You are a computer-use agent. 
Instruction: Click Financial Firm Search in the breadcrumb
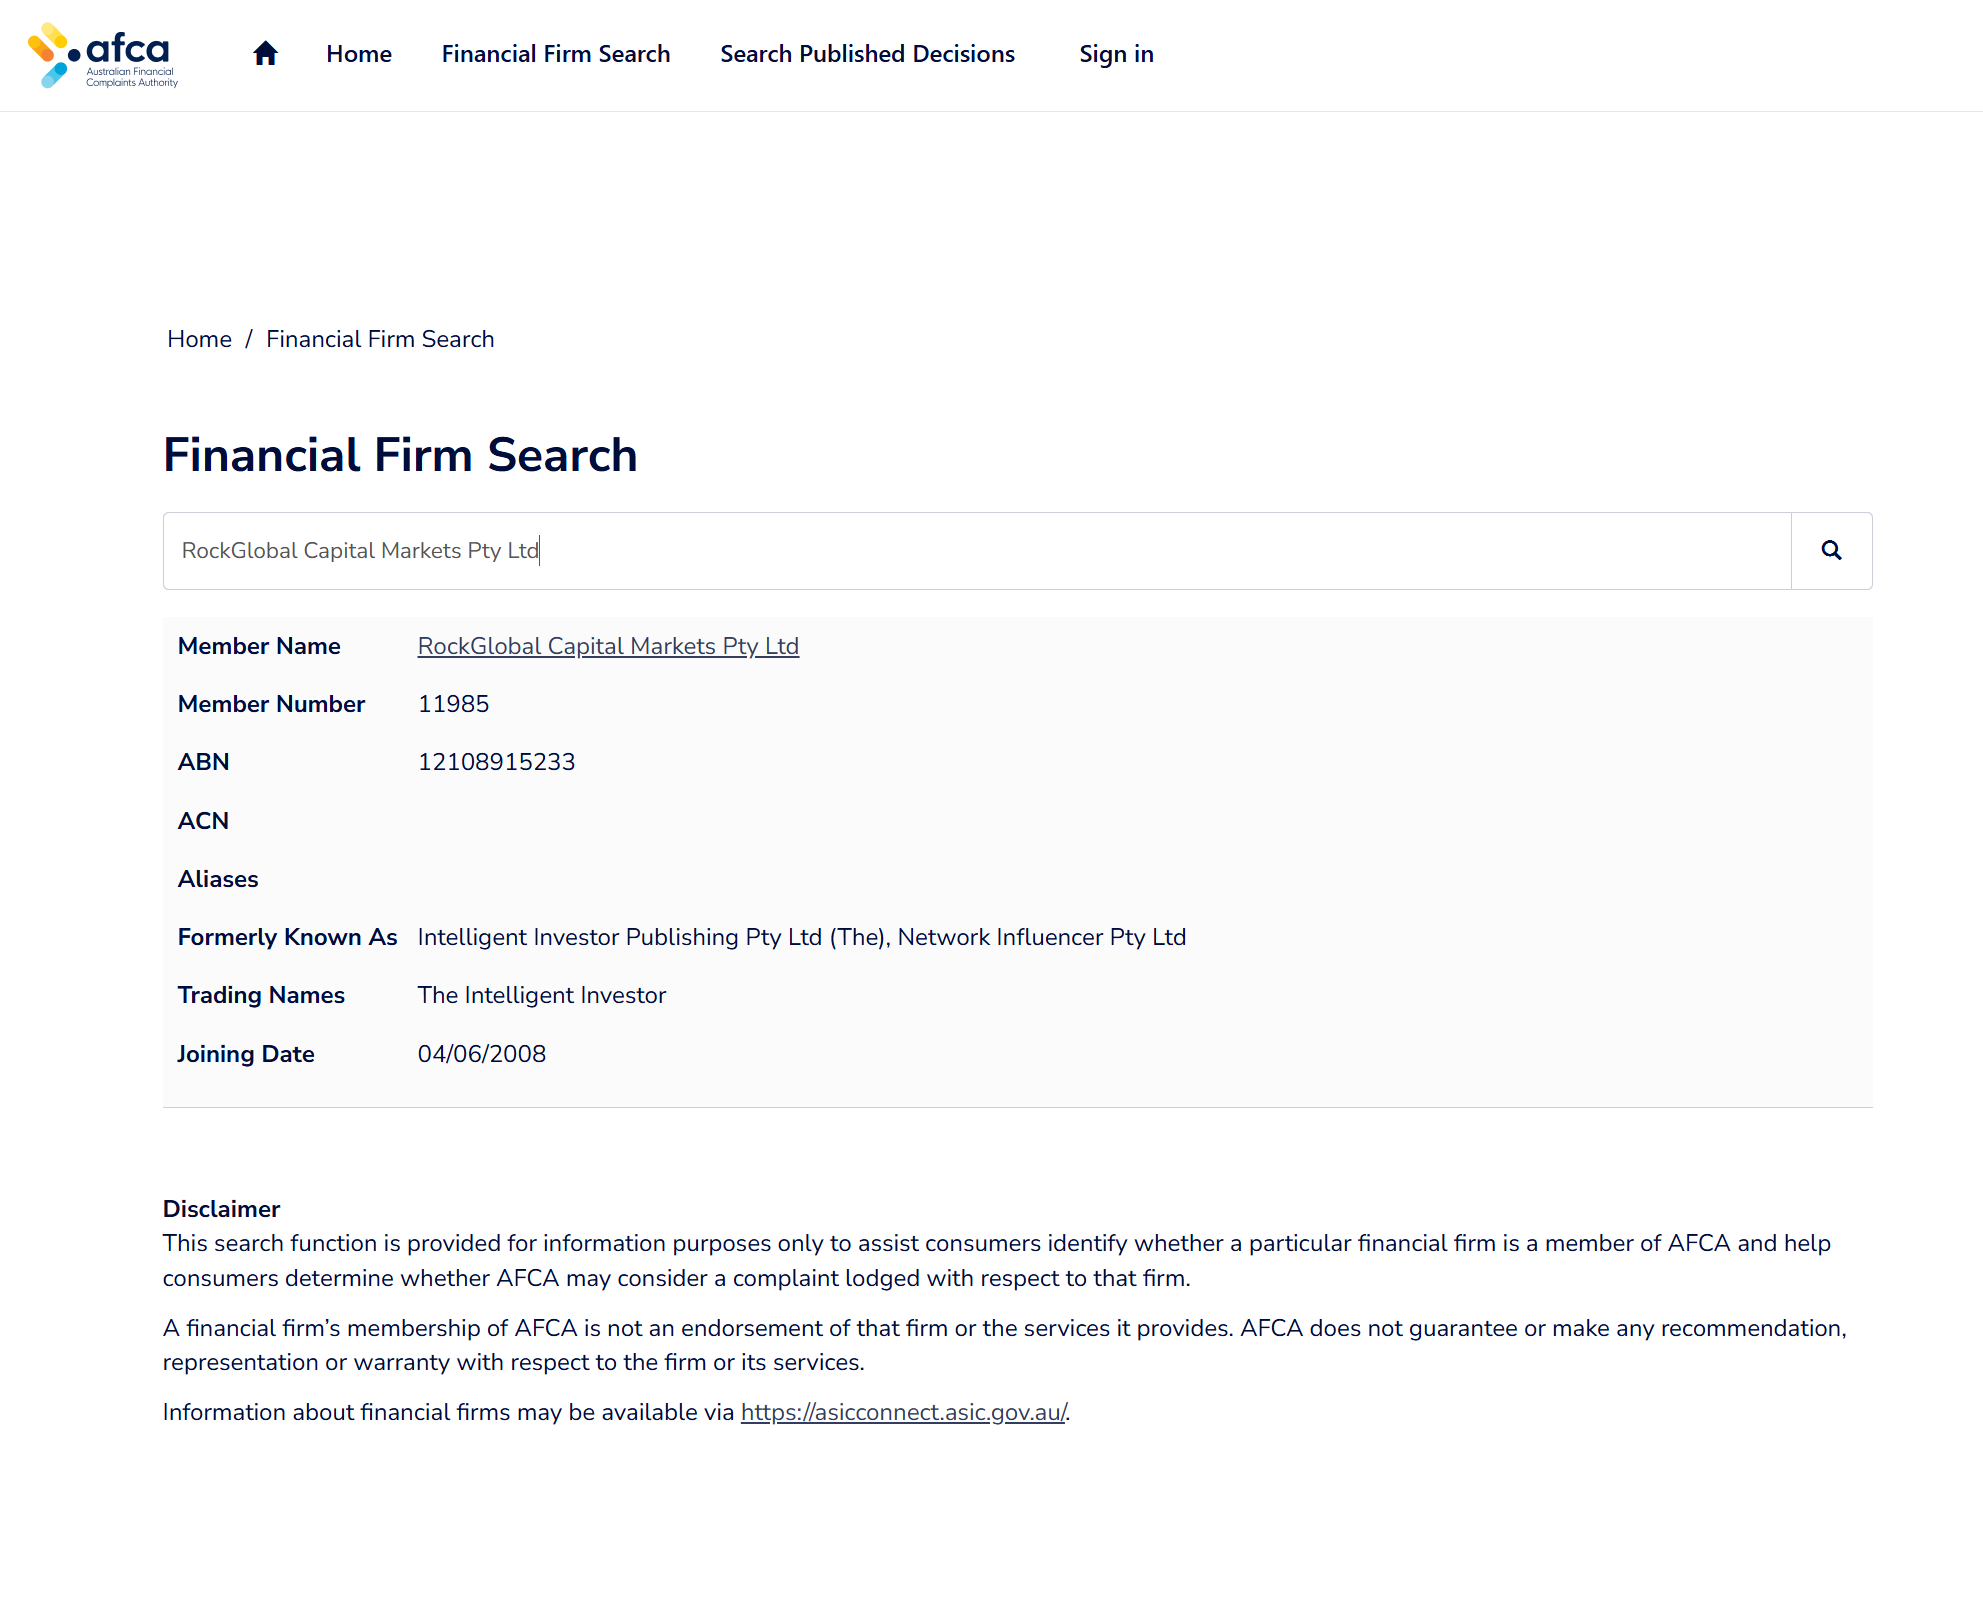[x=379, y=339]
